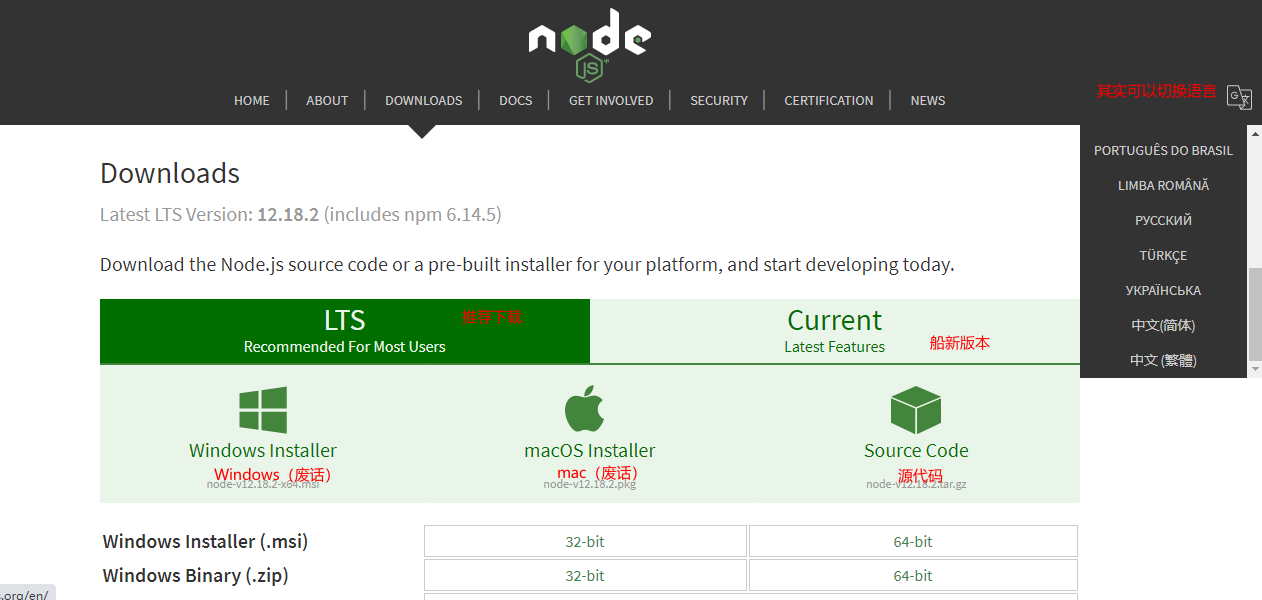Download 32-bit Windows Installer (.msi)
The width and height of the screenshot is (1262, 600).
click(x=585, y=542)
